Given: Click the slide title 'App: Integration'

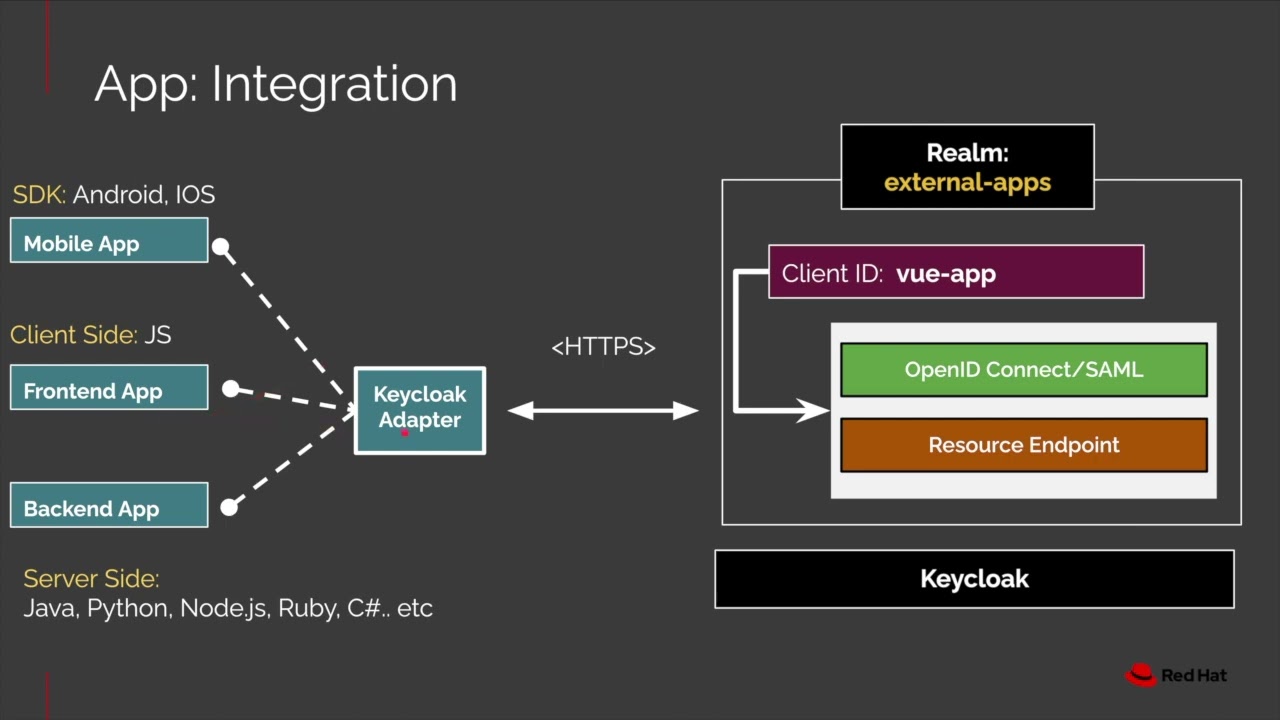Looking at the screenshot, I should click(276, 83).
